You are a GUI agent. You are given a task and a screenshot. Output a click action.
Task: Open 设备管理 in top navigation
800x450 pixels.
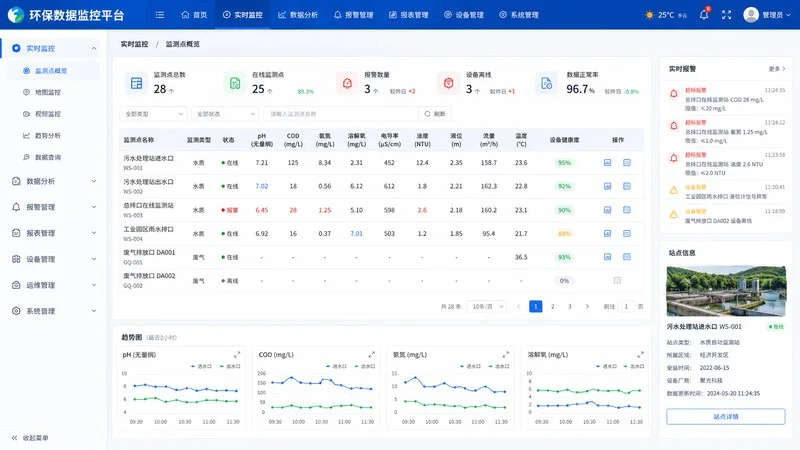point(464,15)
